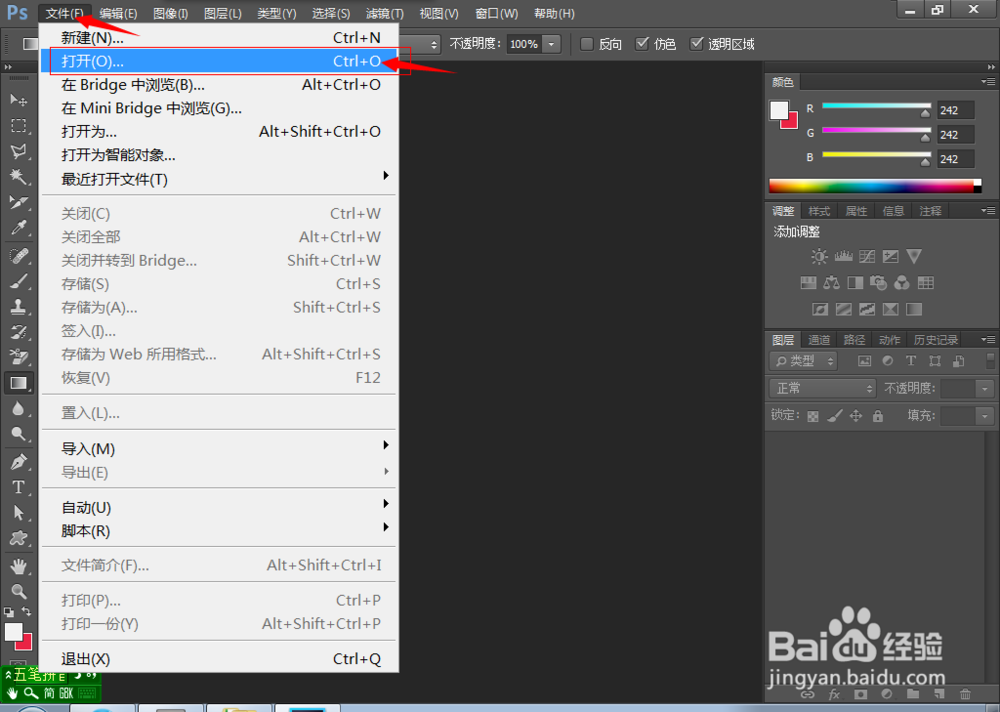
Task: Select the Zoom tool in toolbox
Action: coord(18,591)
